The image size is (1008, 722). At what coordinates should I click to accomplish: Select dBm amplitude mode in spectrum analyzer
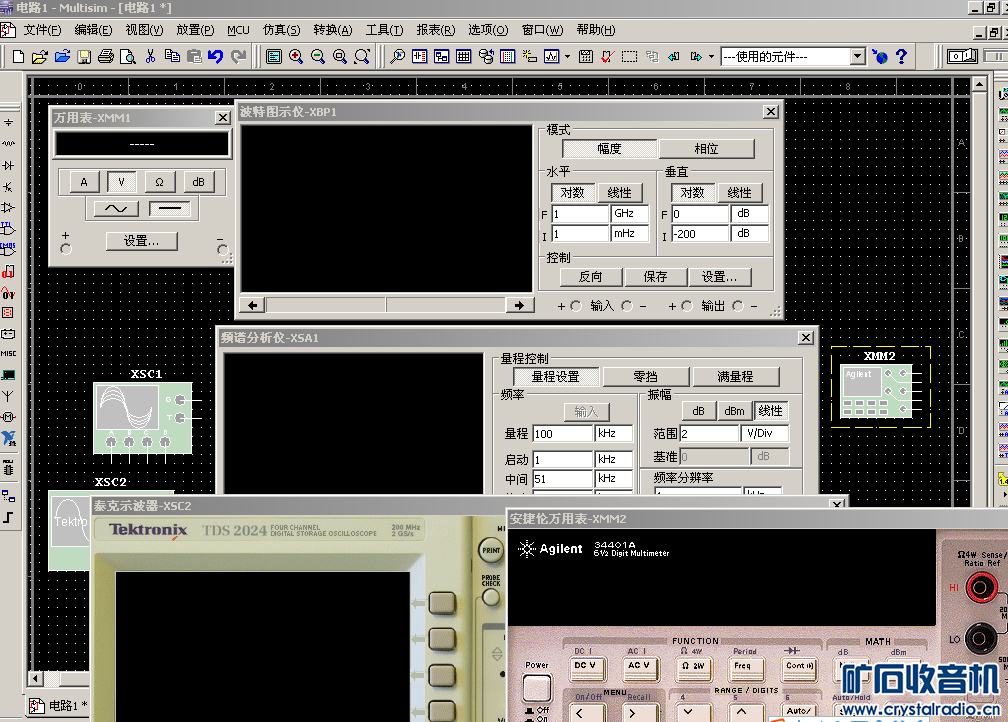tap(734, 411)
